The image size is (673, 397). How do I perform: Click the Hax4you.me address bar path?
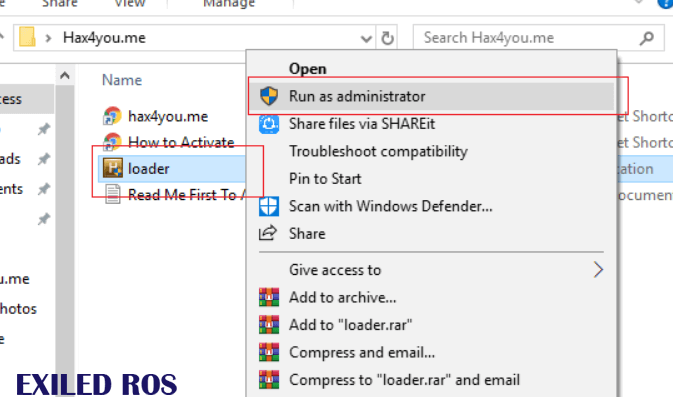pos(104,38)
